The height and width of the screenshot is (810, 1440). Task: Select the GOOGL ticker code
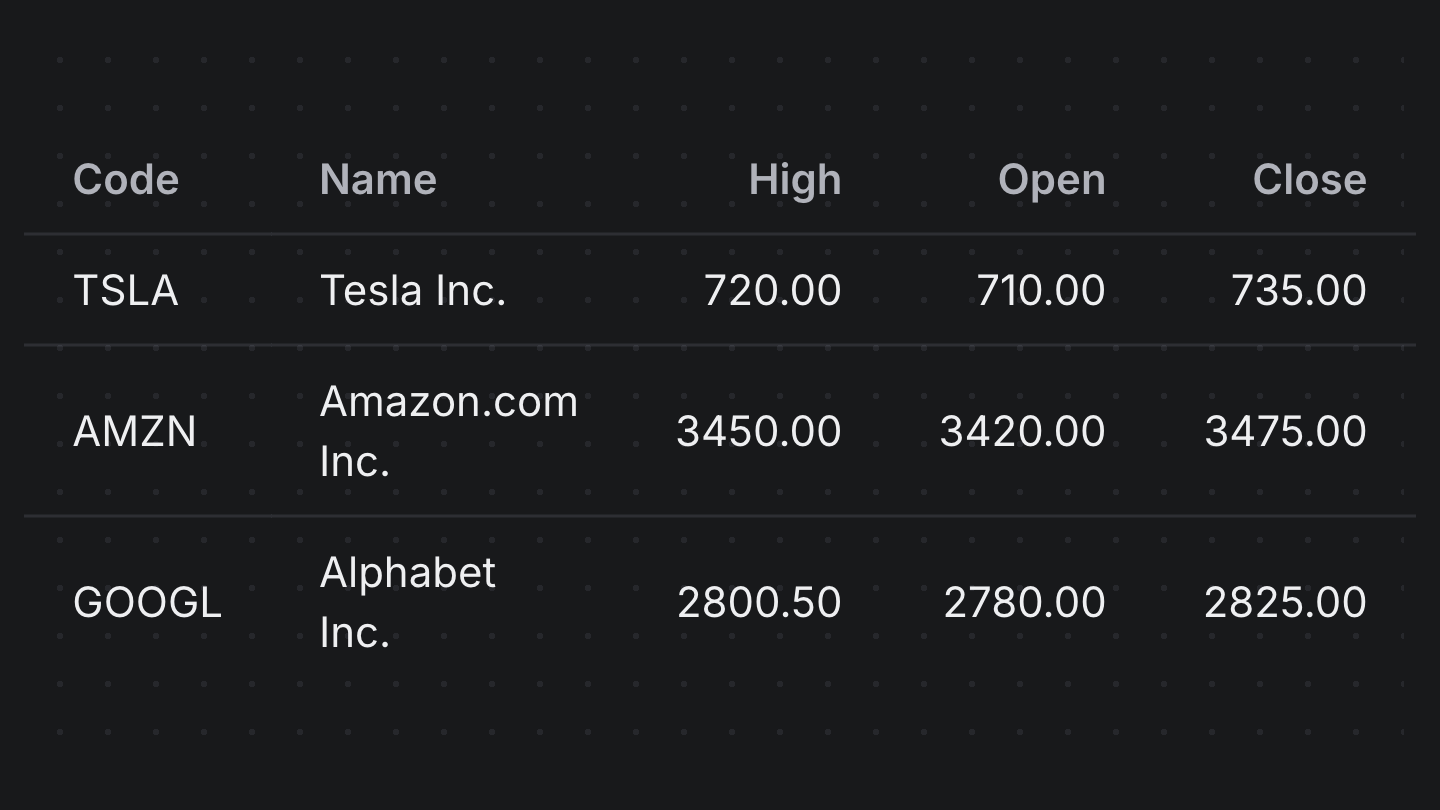[148, 603]
